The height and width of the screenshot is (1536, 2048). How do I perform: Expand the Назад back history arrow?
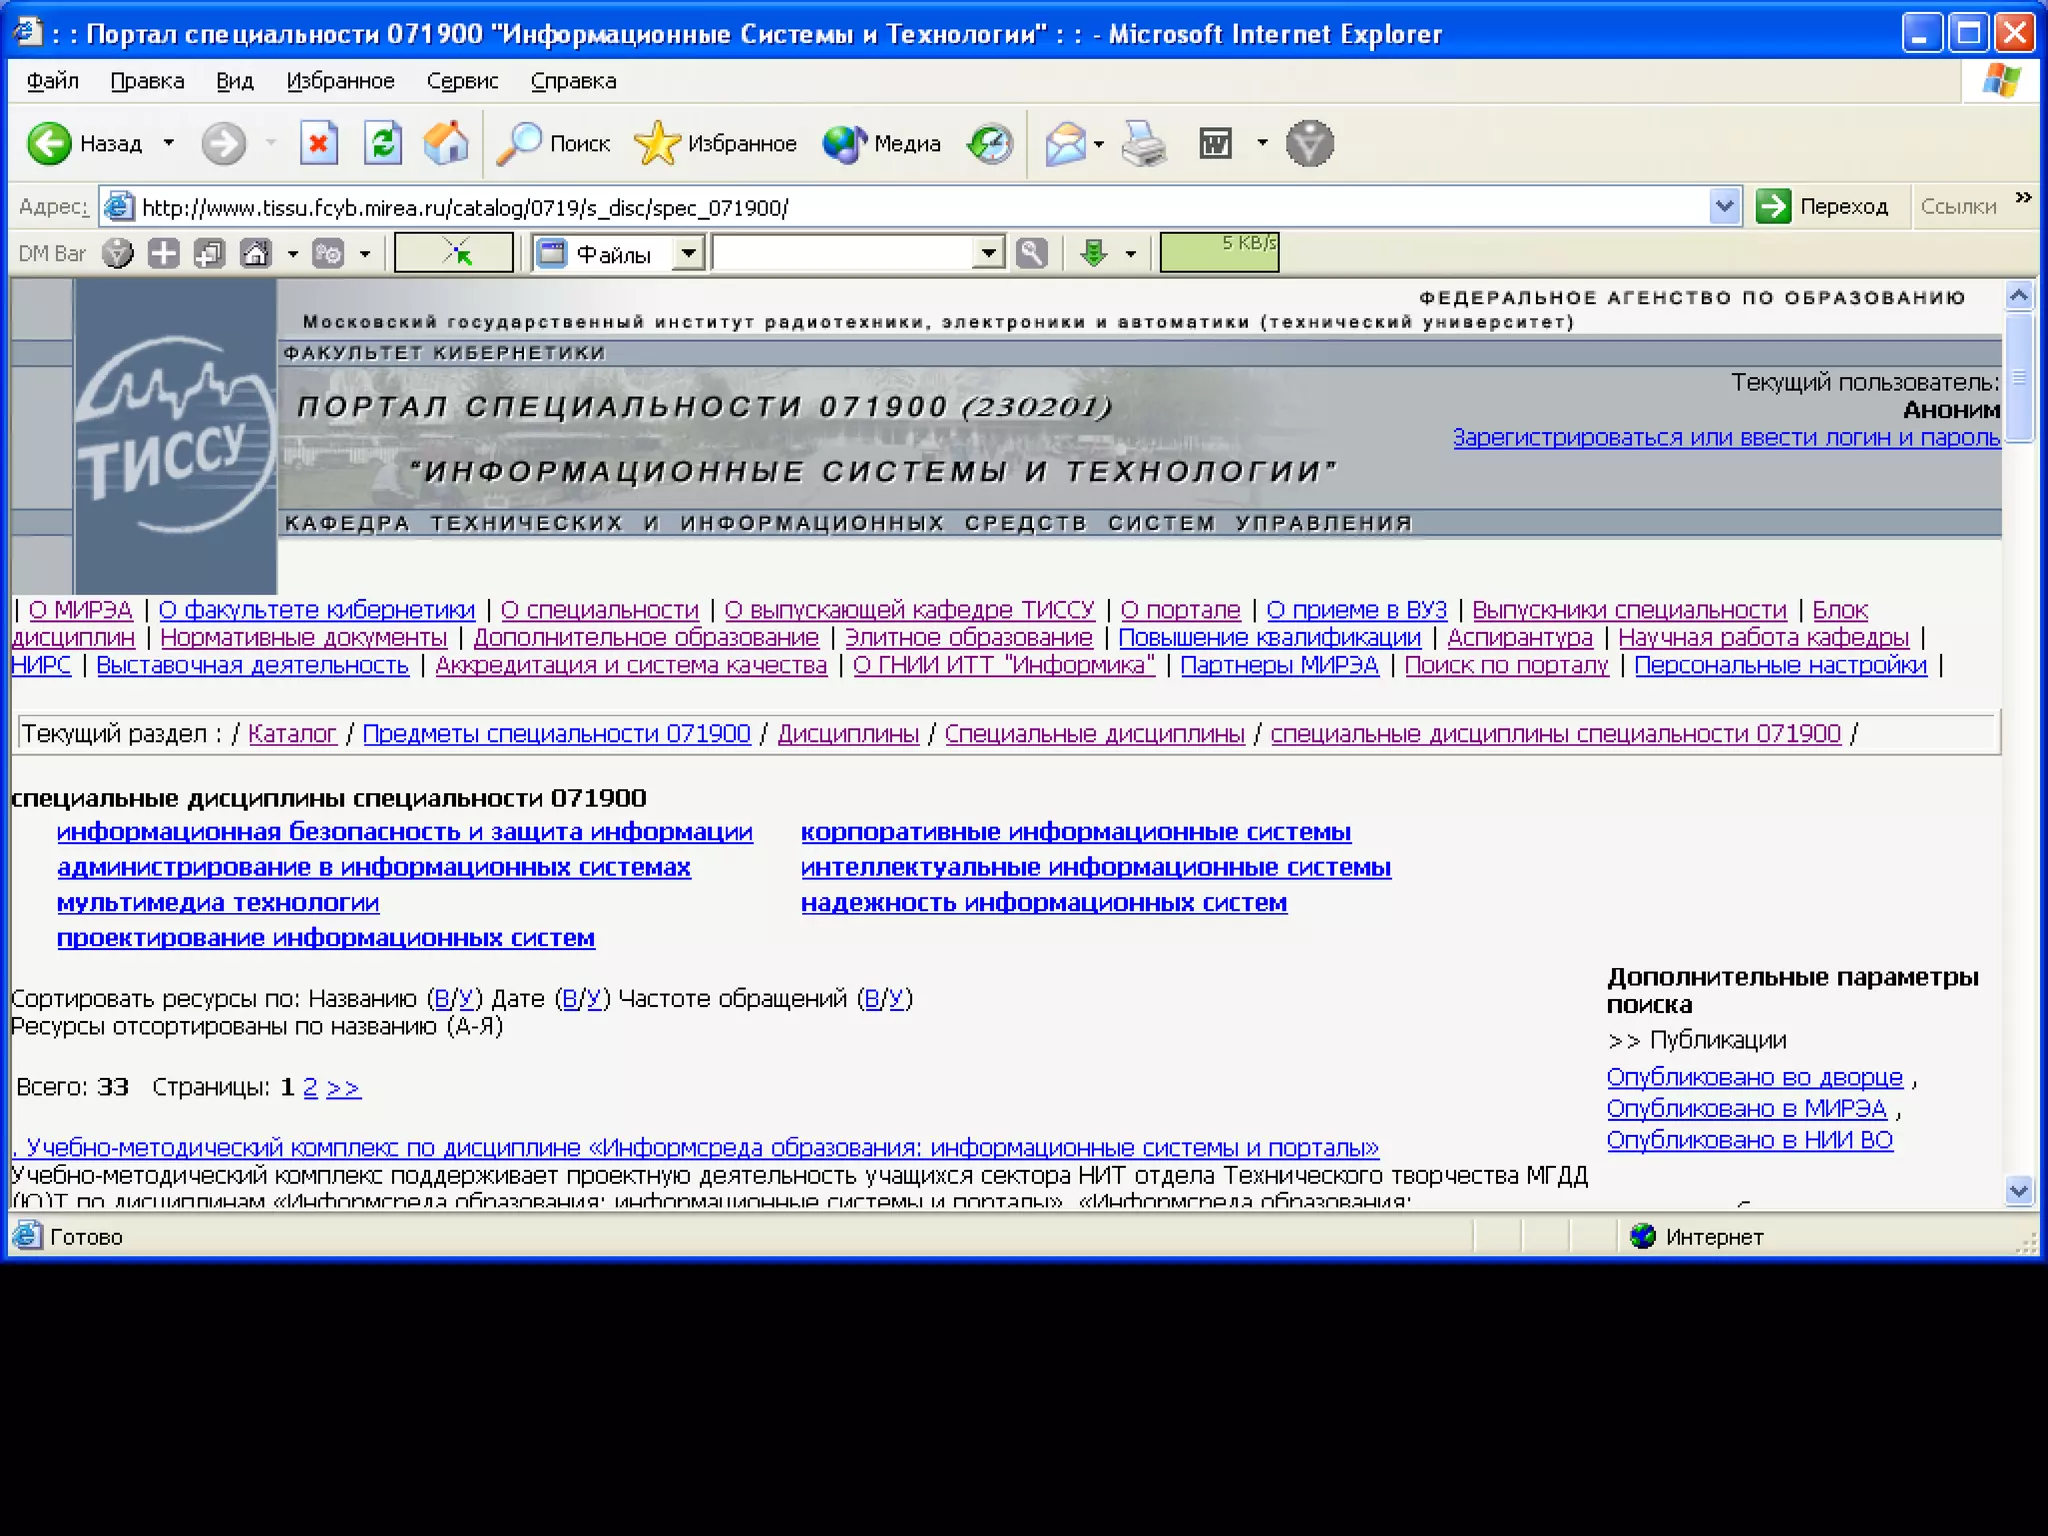pos(169,144)
